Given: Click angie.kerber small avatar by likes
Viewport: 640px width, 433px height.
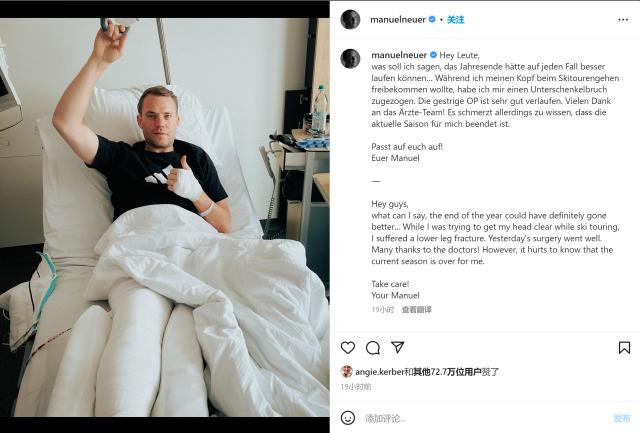Looking at the screenshot, I should 347,371.
